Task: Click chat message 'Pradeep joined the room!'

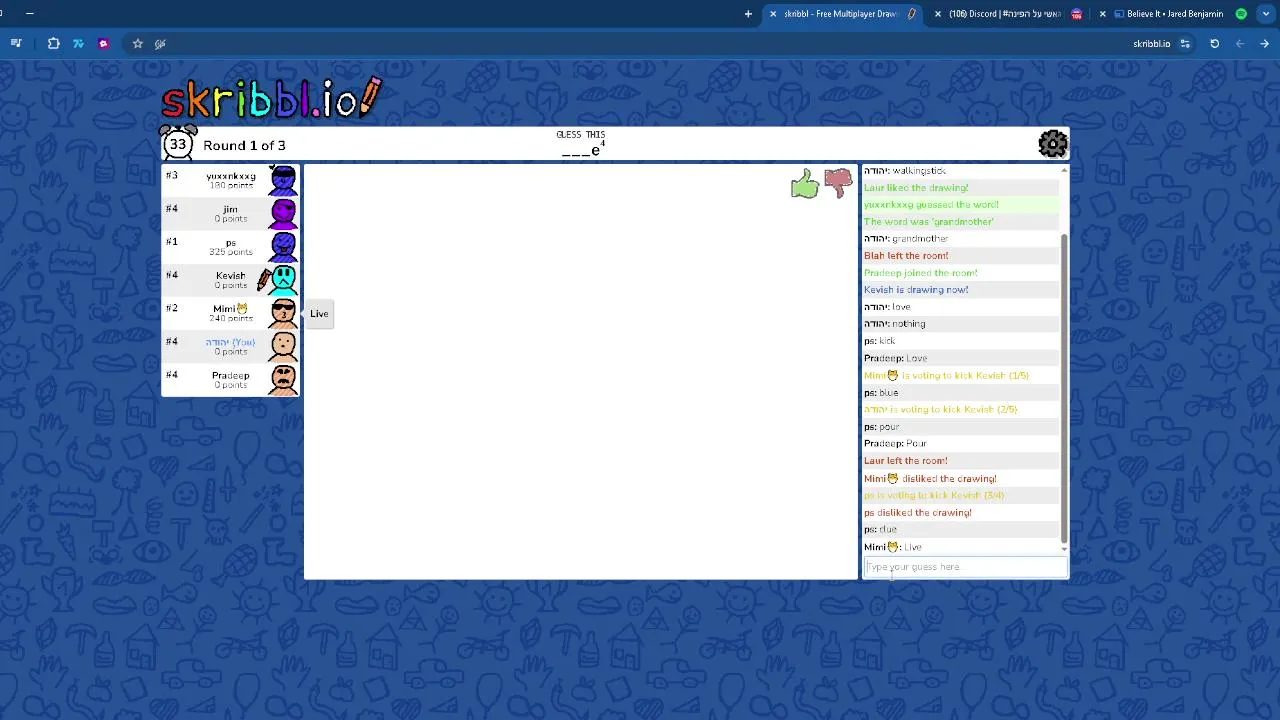Action: (x=921, y=273)
